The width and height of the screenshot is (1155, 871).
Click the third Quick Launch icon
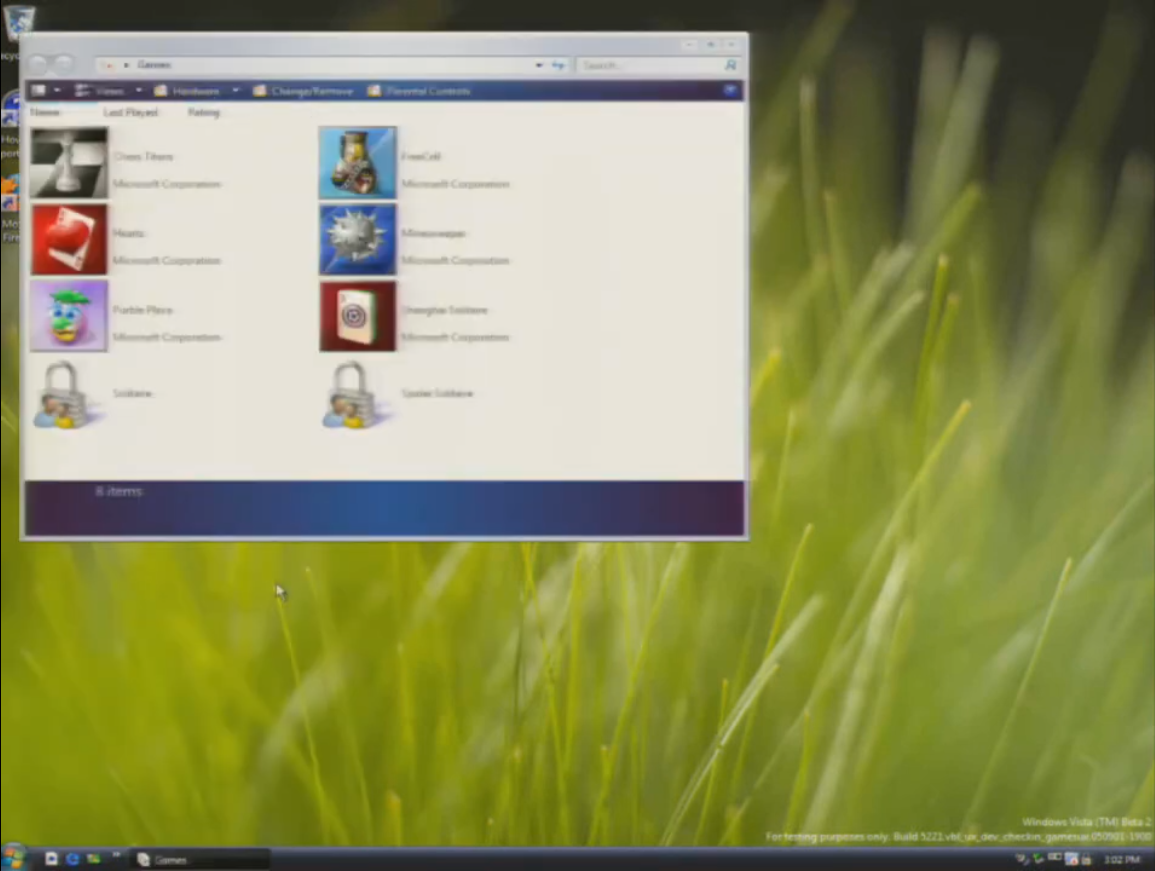(94, 858)
